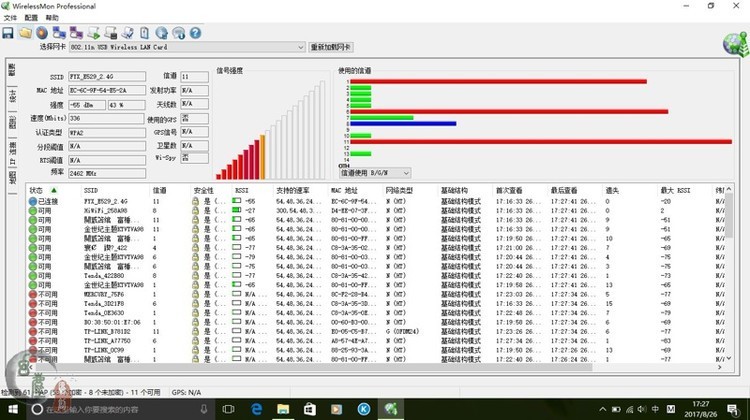This screenshot has height=420, width=750.
Task: Click padlock icon in Tenda_3D21F8 row
Action: tap(195, 303)
